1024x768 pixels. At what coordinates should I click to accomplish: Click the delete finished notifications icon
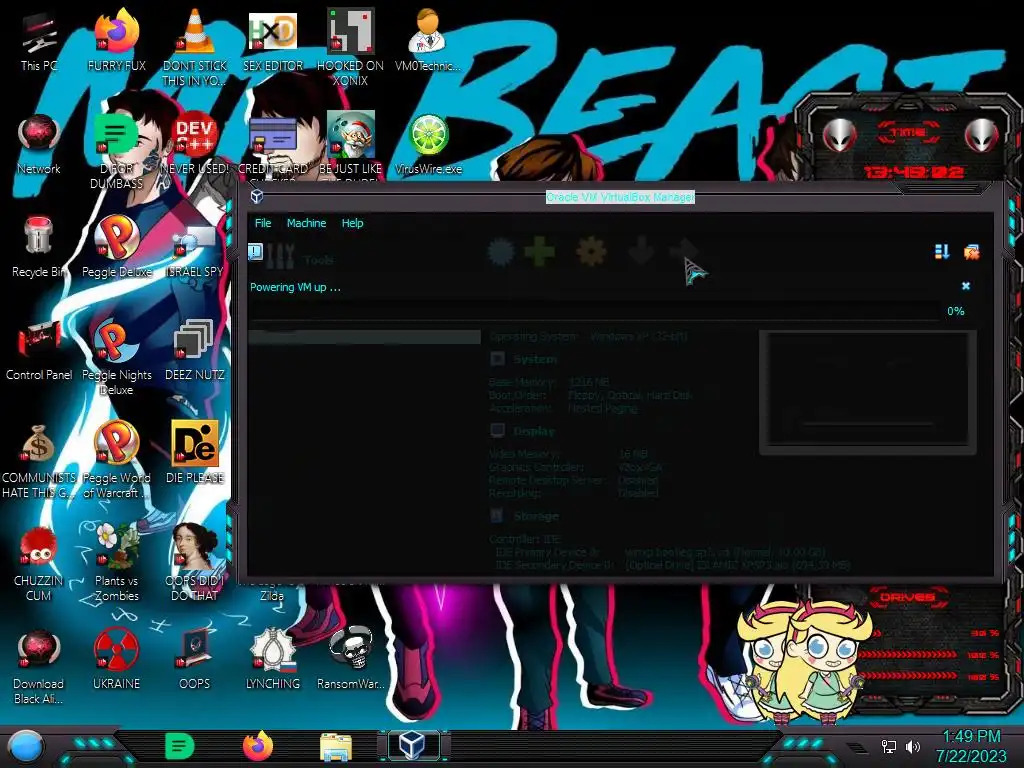click(x=972, y=251)
